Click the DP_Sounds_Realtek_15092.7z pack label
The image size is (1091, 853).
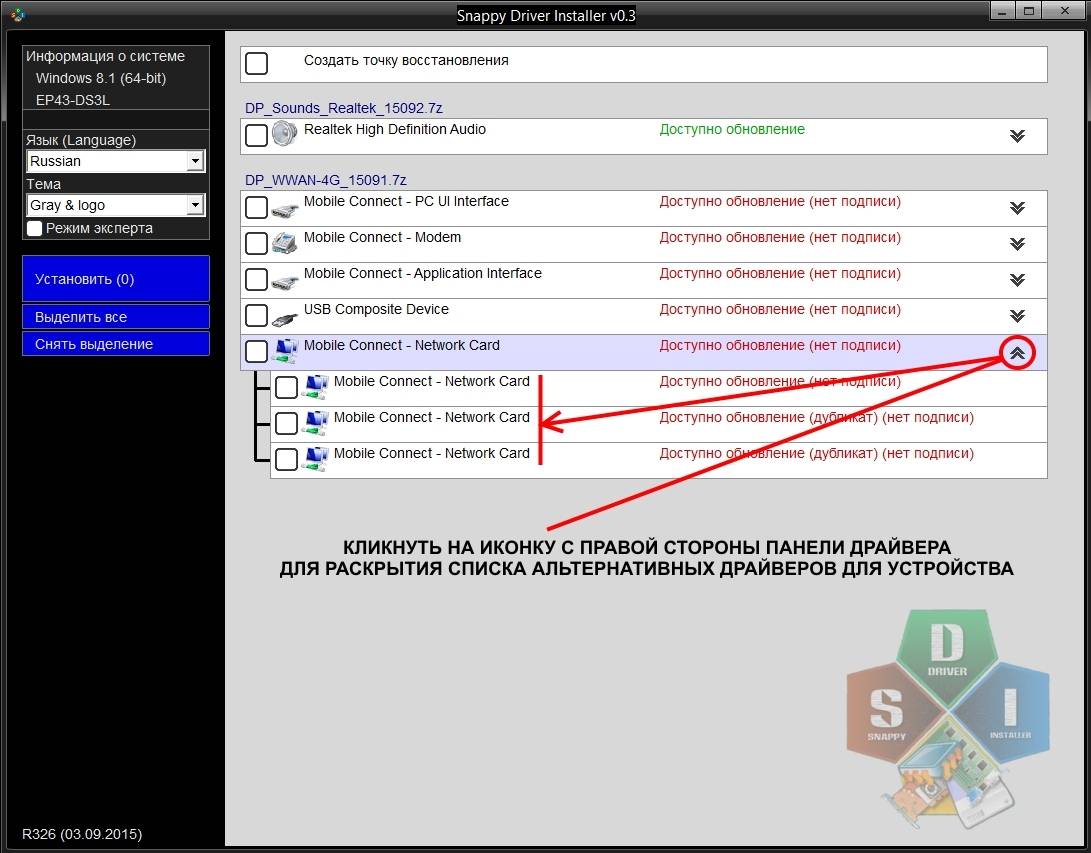(x=344, y=108)
